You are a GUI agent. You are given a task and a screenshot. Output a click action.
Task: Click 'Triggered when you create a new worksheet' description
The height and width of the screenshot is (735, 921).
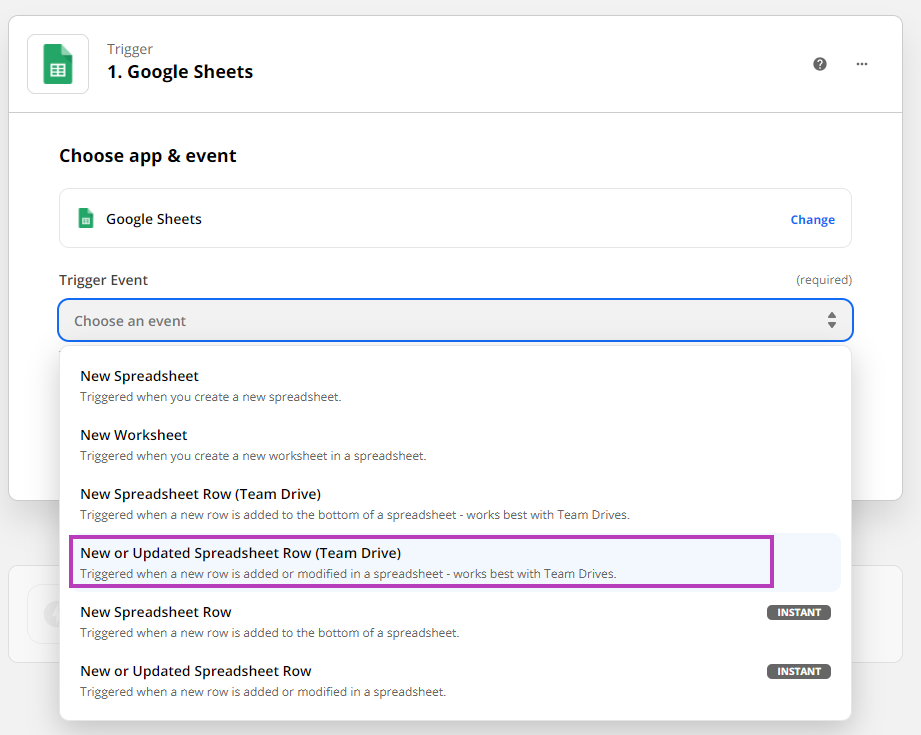pyautogui.click(x=253, y=456)
